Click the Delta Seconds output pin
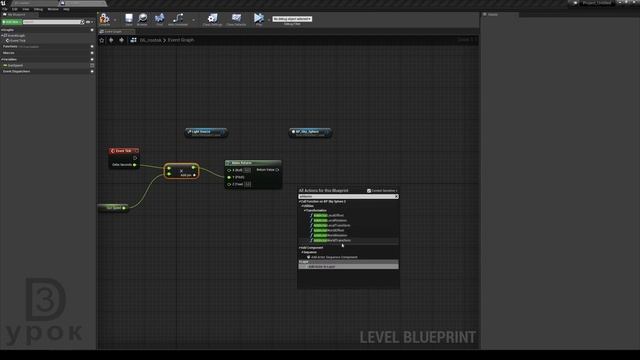 point(135,165)
